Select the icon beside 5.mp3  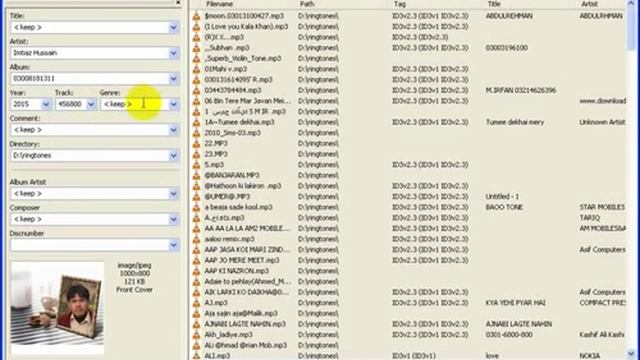196,164
